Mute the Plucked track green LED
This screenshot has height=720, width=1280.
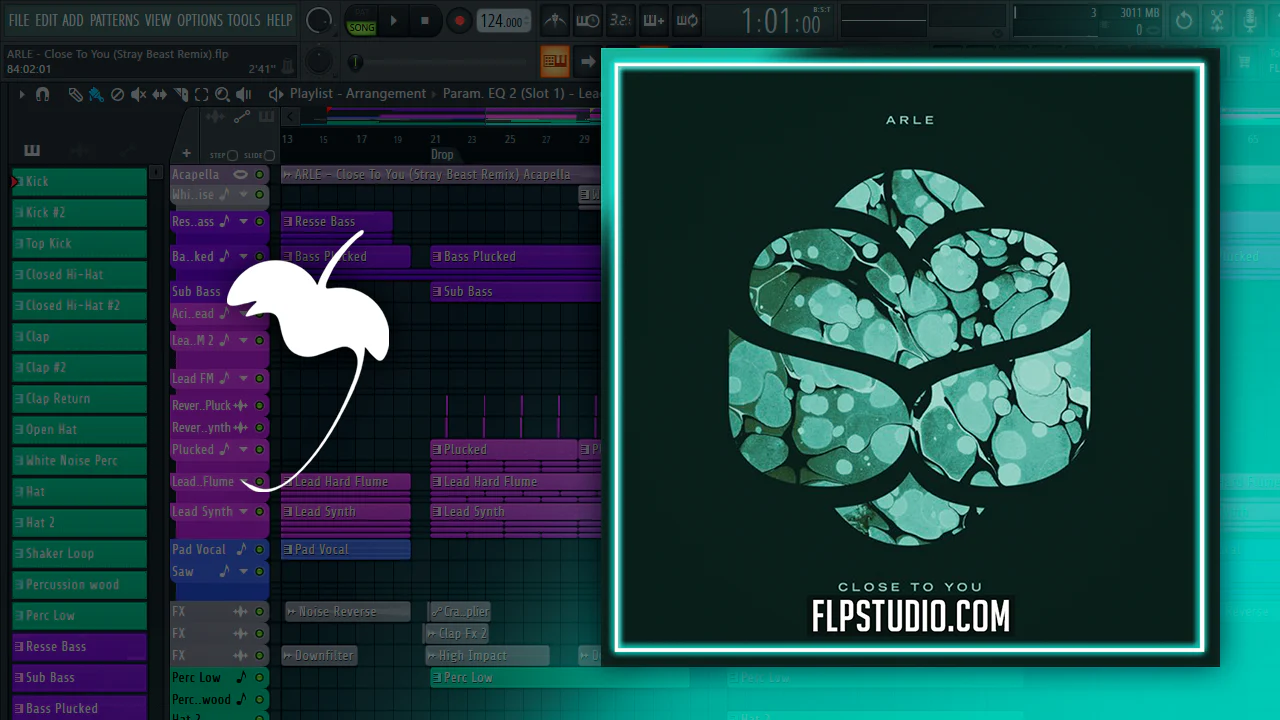[x=260, y=450]
